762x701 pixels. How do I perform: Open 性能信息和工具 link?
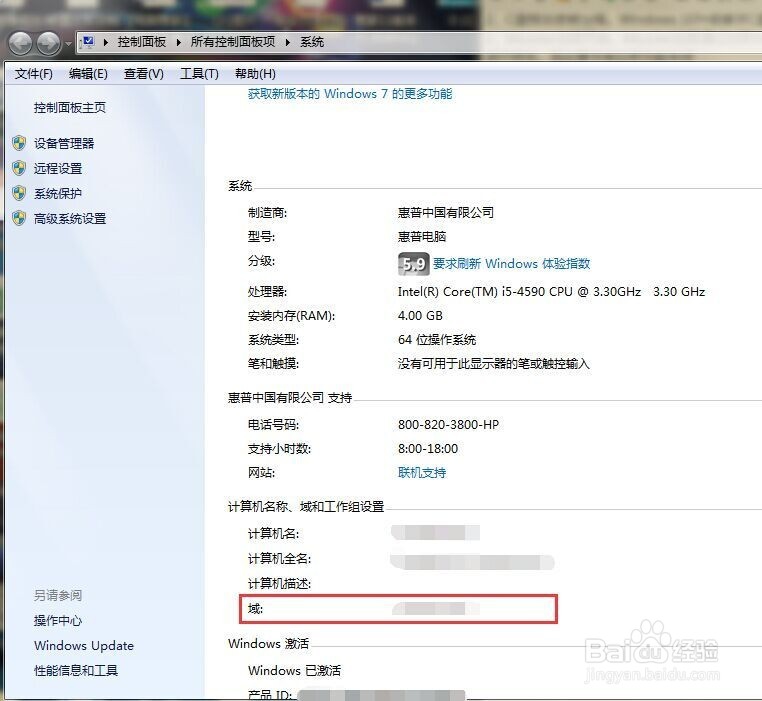pos(76,670)
